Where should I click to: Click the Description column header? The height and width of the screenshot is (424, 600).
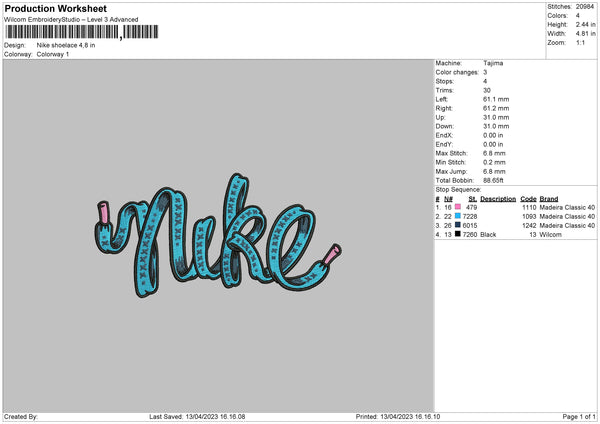click(x=498, y=199)
